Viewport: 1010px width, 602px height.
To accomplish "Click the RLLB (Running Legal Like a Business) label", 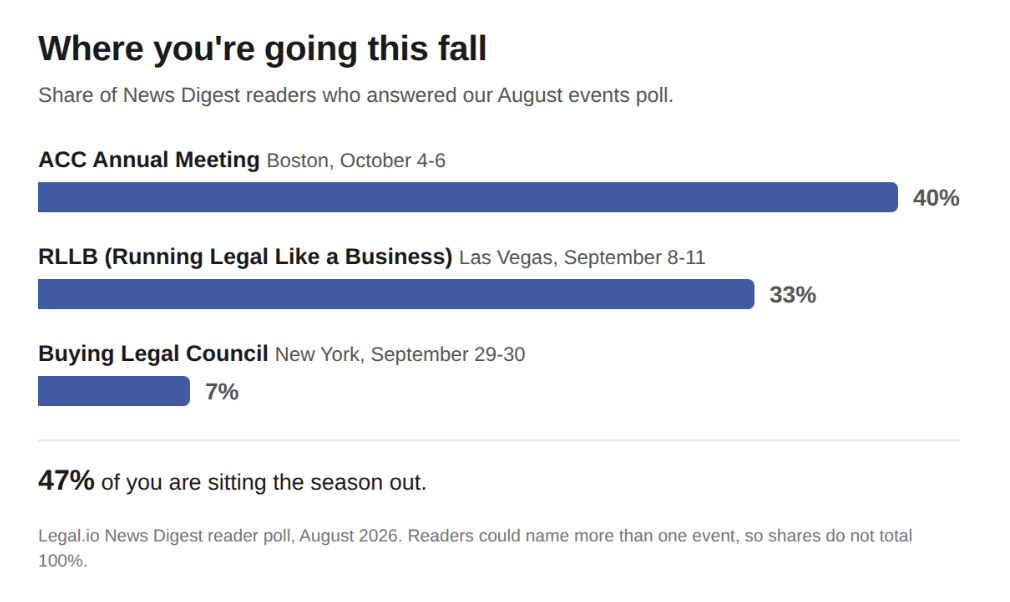I will coord(245,256).
